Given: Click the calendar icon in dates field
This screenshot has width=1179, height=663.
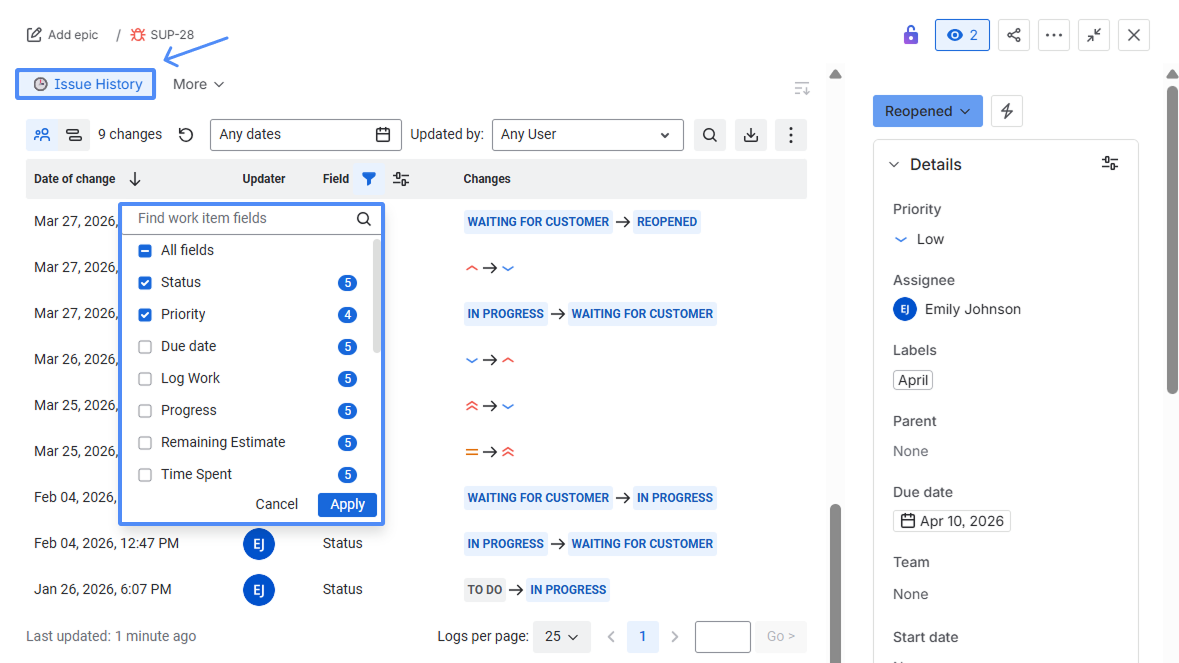Looking at the screenshot, I should 383,135.
